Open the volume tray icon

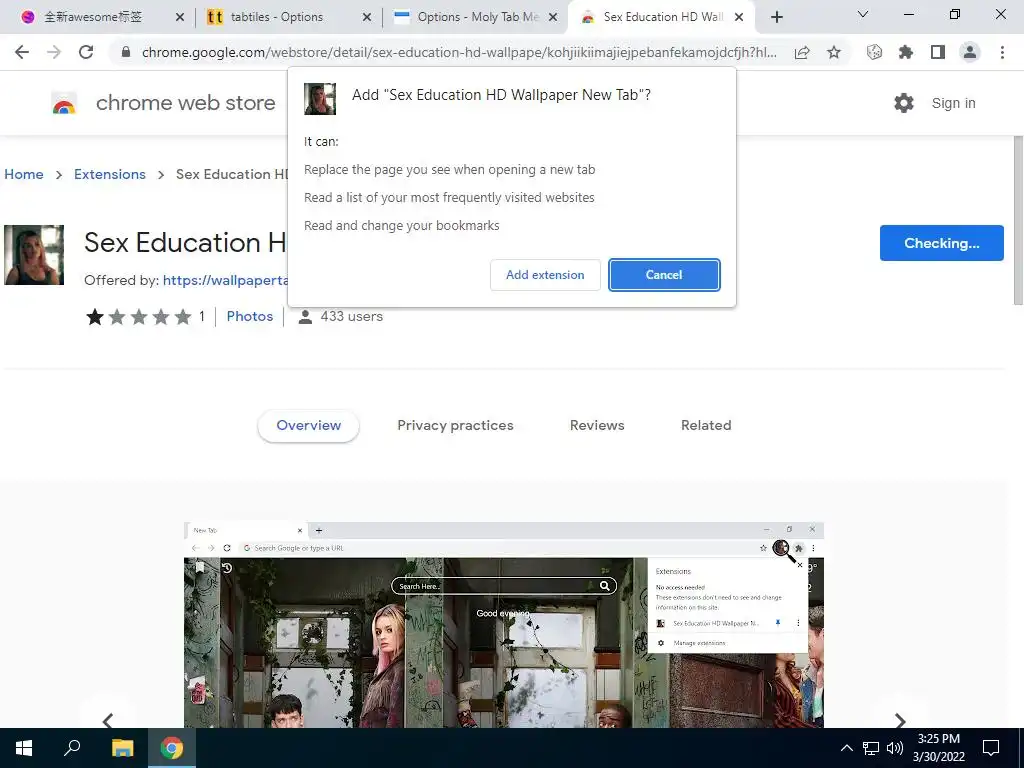[x=895, y=748]
